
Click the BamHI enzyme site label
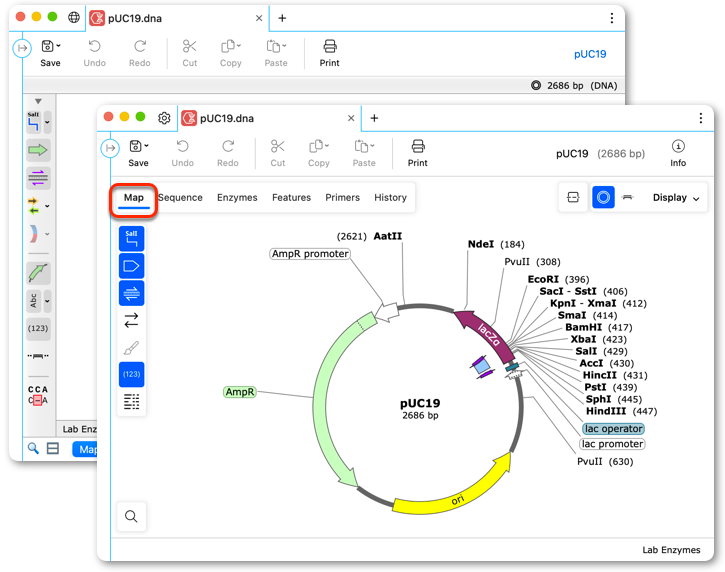tap(584, 327)
